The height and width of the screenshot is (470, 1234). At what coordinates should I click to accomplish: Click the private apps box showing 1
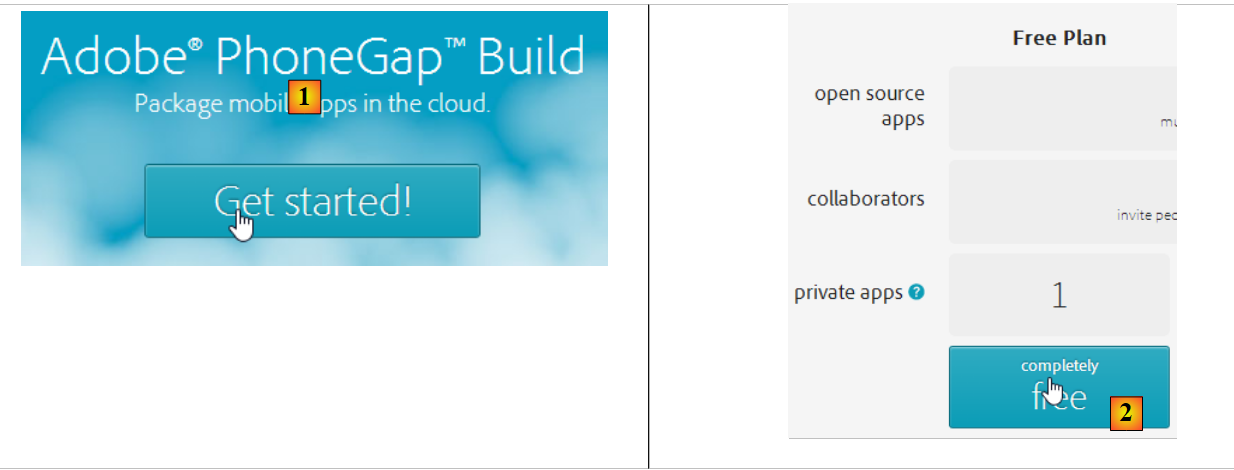point(1058,295)
